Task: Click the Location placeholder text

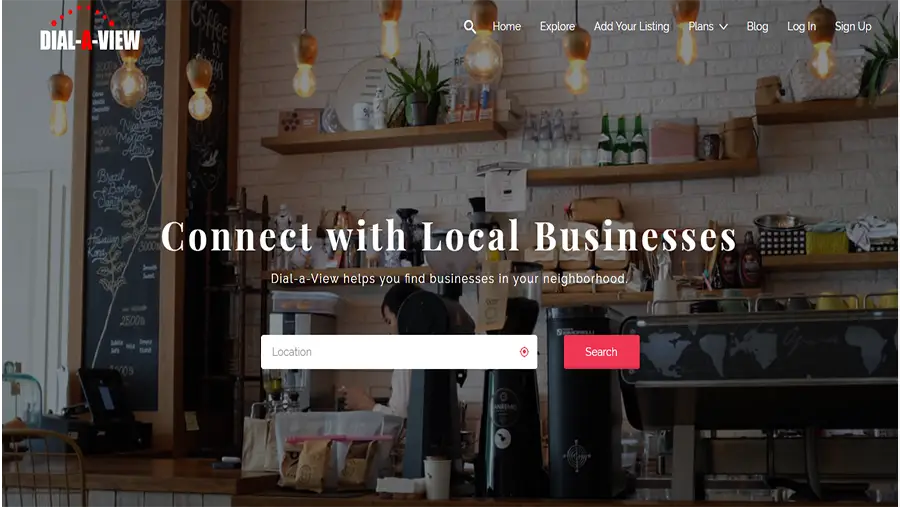Action: tap(292, 352)
